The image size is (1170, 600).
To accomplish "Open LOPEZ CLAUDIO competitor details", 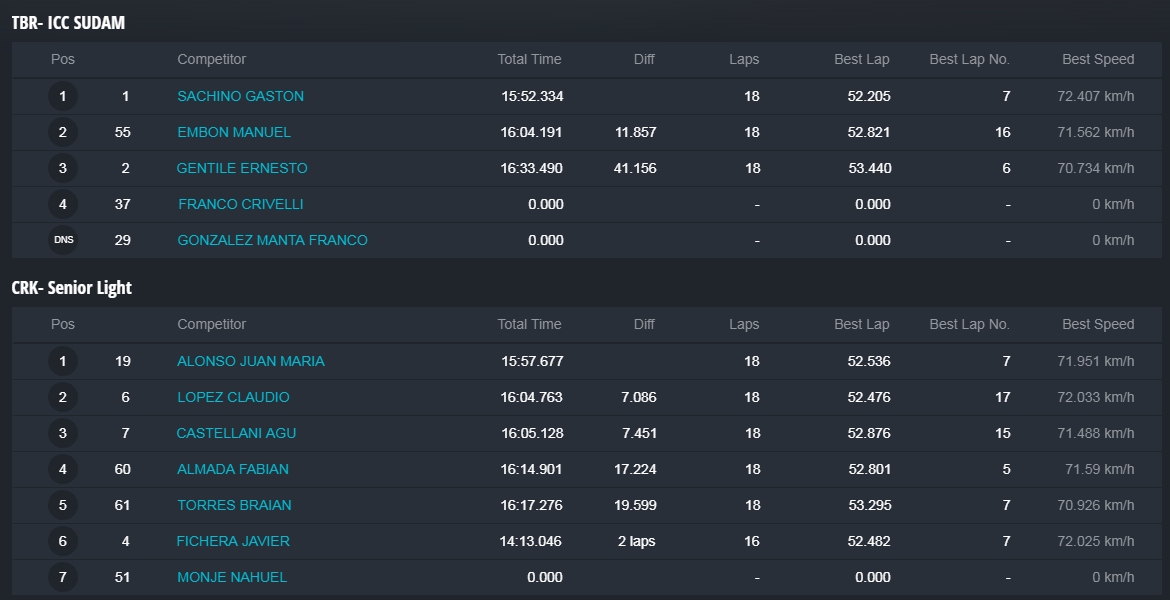I will 233,397.
